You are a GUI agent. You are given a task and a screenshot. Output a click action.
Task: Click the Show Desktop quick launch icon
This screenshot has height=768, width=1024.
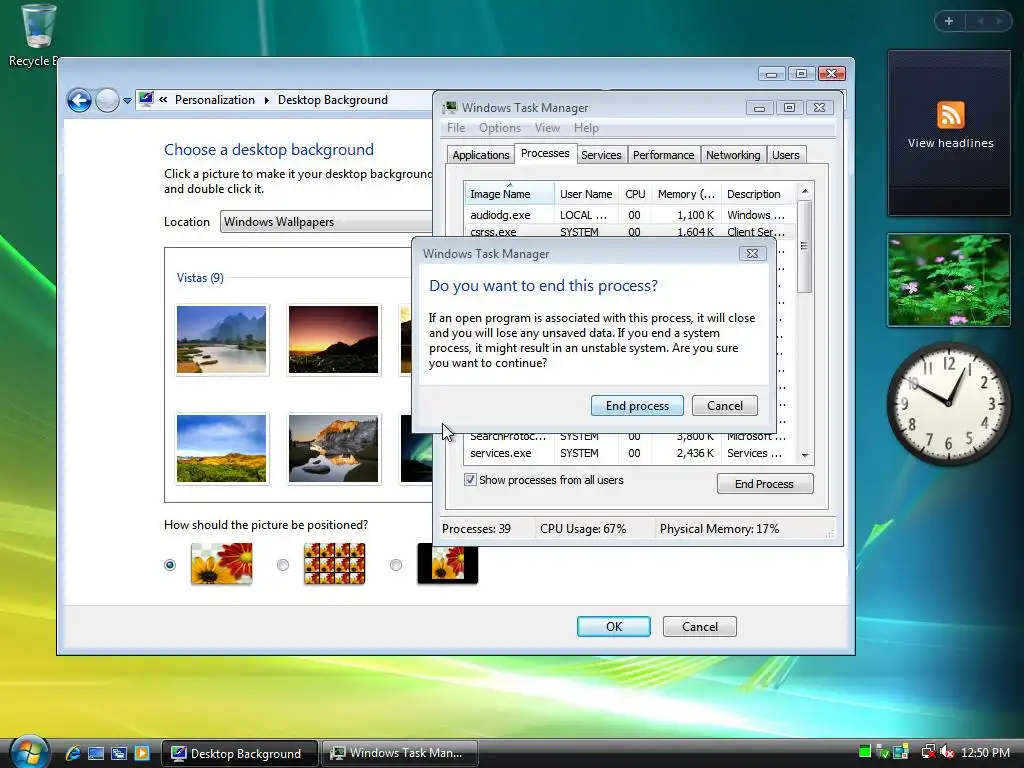tap(96, 753)
